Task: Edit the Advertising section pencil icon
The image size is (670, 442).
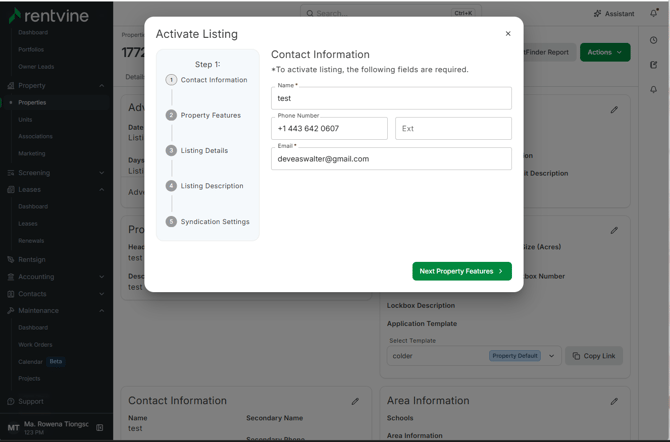Action: click(614, 110)
